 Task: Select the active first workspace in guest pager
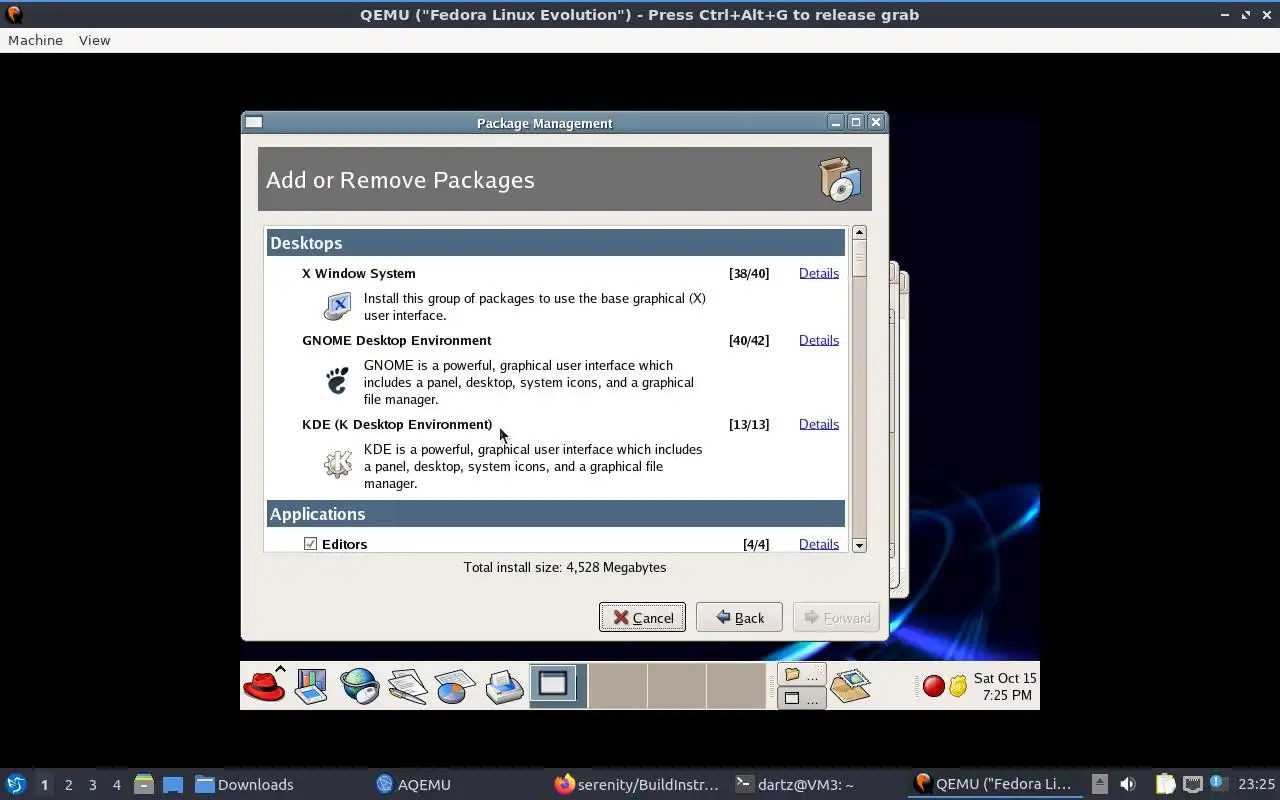coord(558,685)
